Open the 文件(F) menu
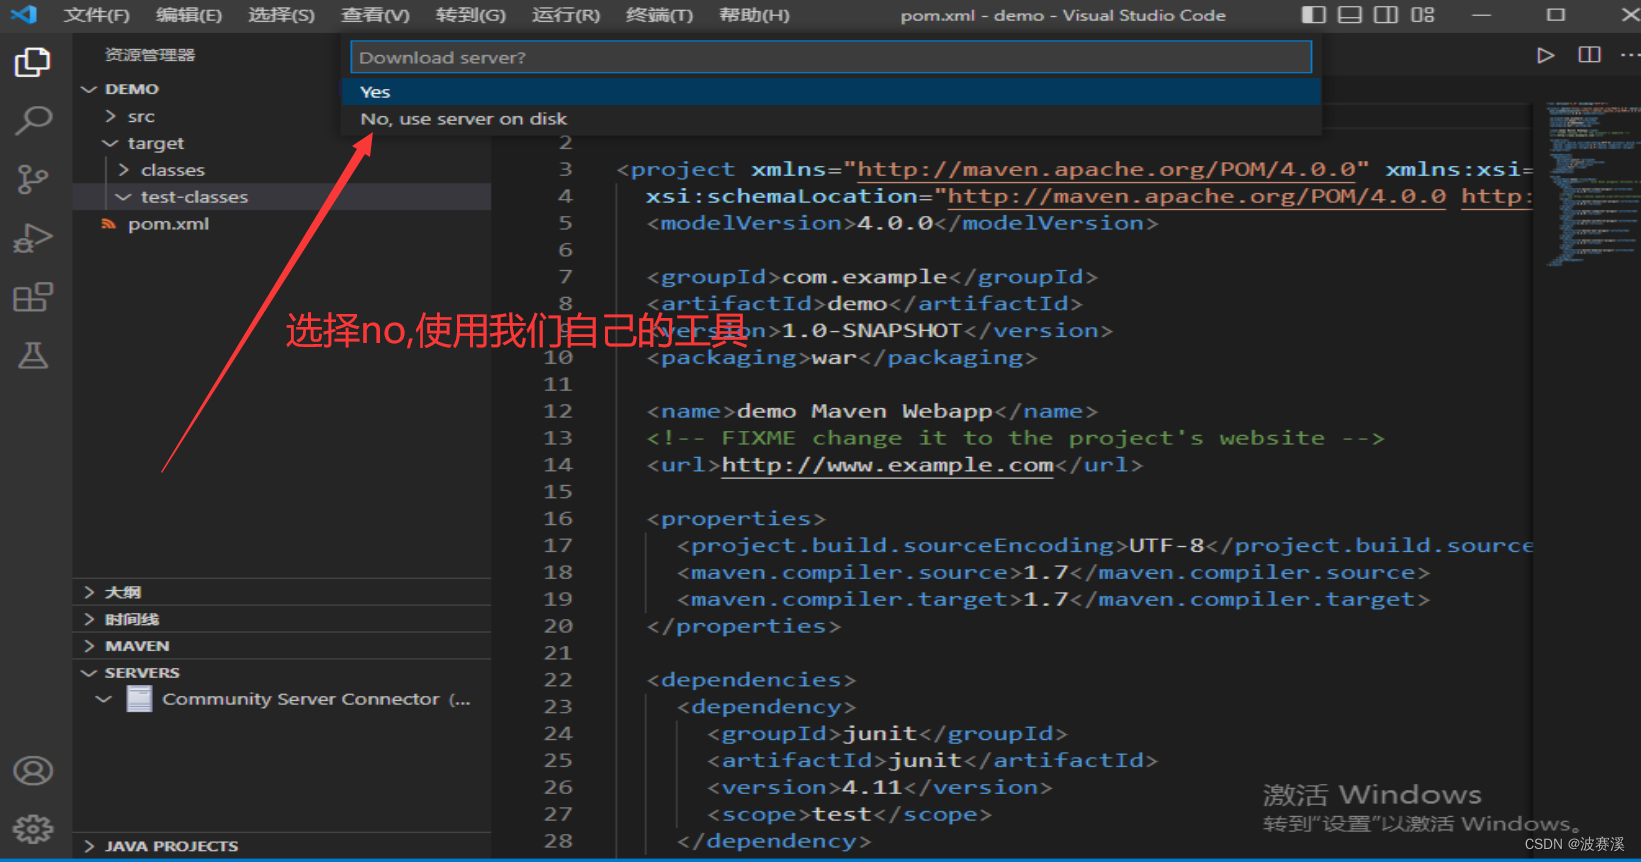 tap(96, 15)
